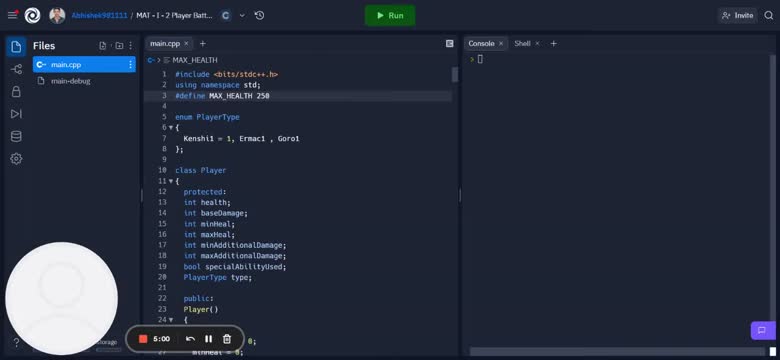This screenshot has height=360, width=780.
Task: Select the Files sidebar icon
Action: [16, 47]
